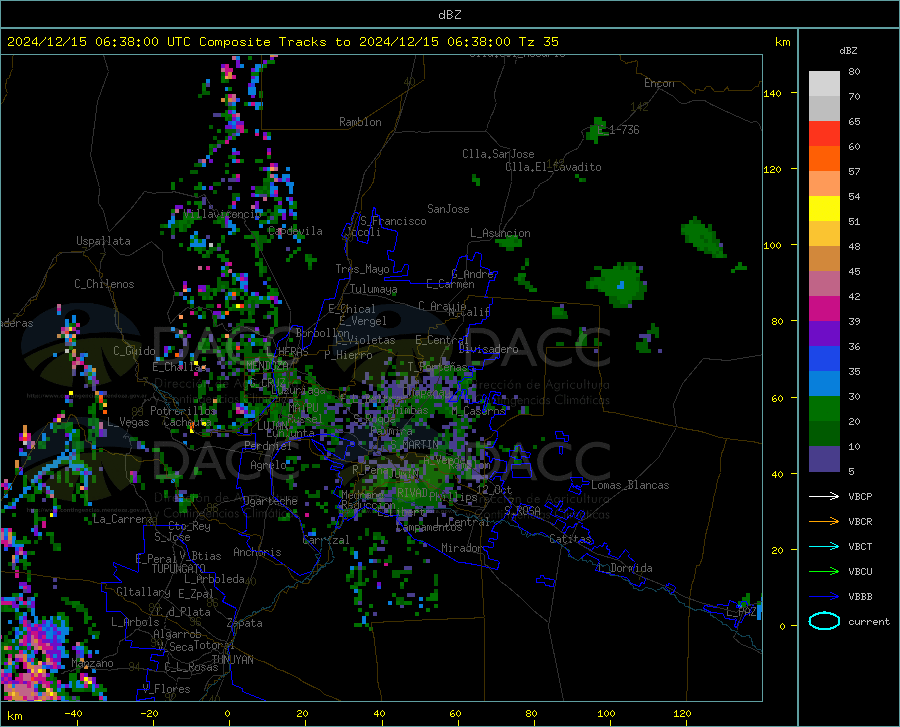
Task: Click the Villavicencio map label
Action: tap(222, 214)
